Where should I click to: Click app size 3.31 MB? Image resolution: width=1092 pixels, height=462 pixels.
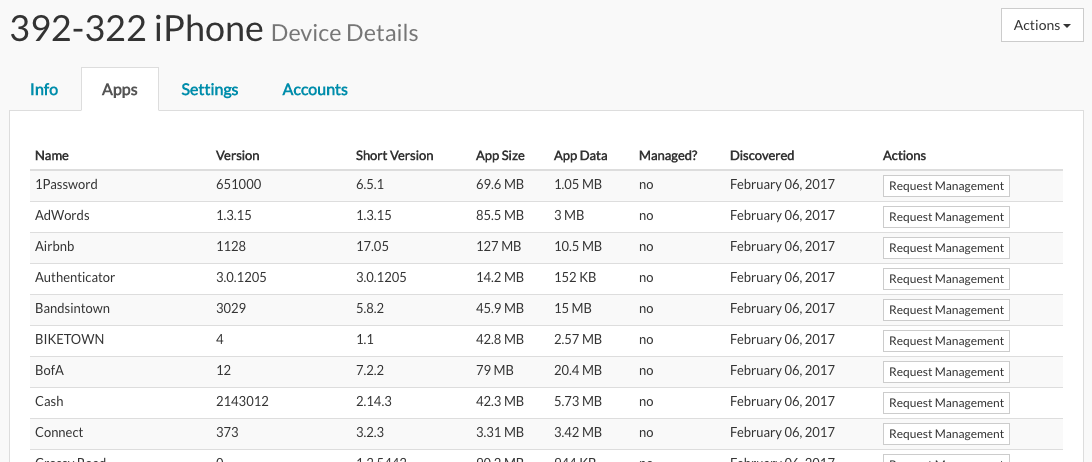point(499,432)
